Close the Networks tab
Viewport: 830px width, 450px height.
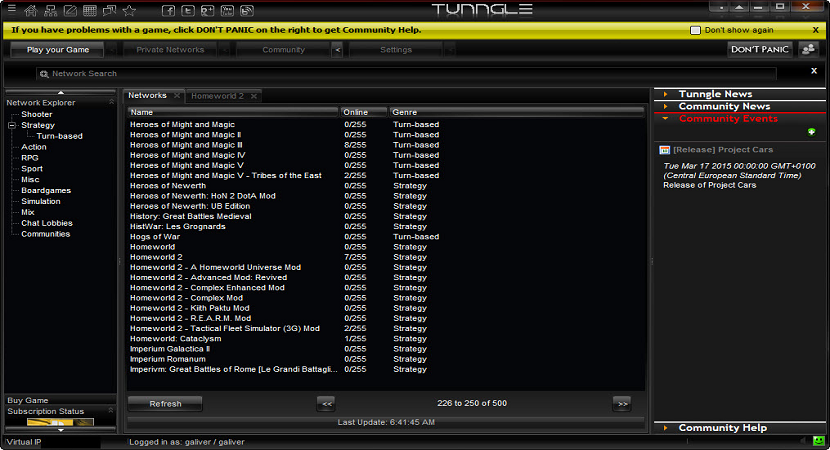(177, 95)
